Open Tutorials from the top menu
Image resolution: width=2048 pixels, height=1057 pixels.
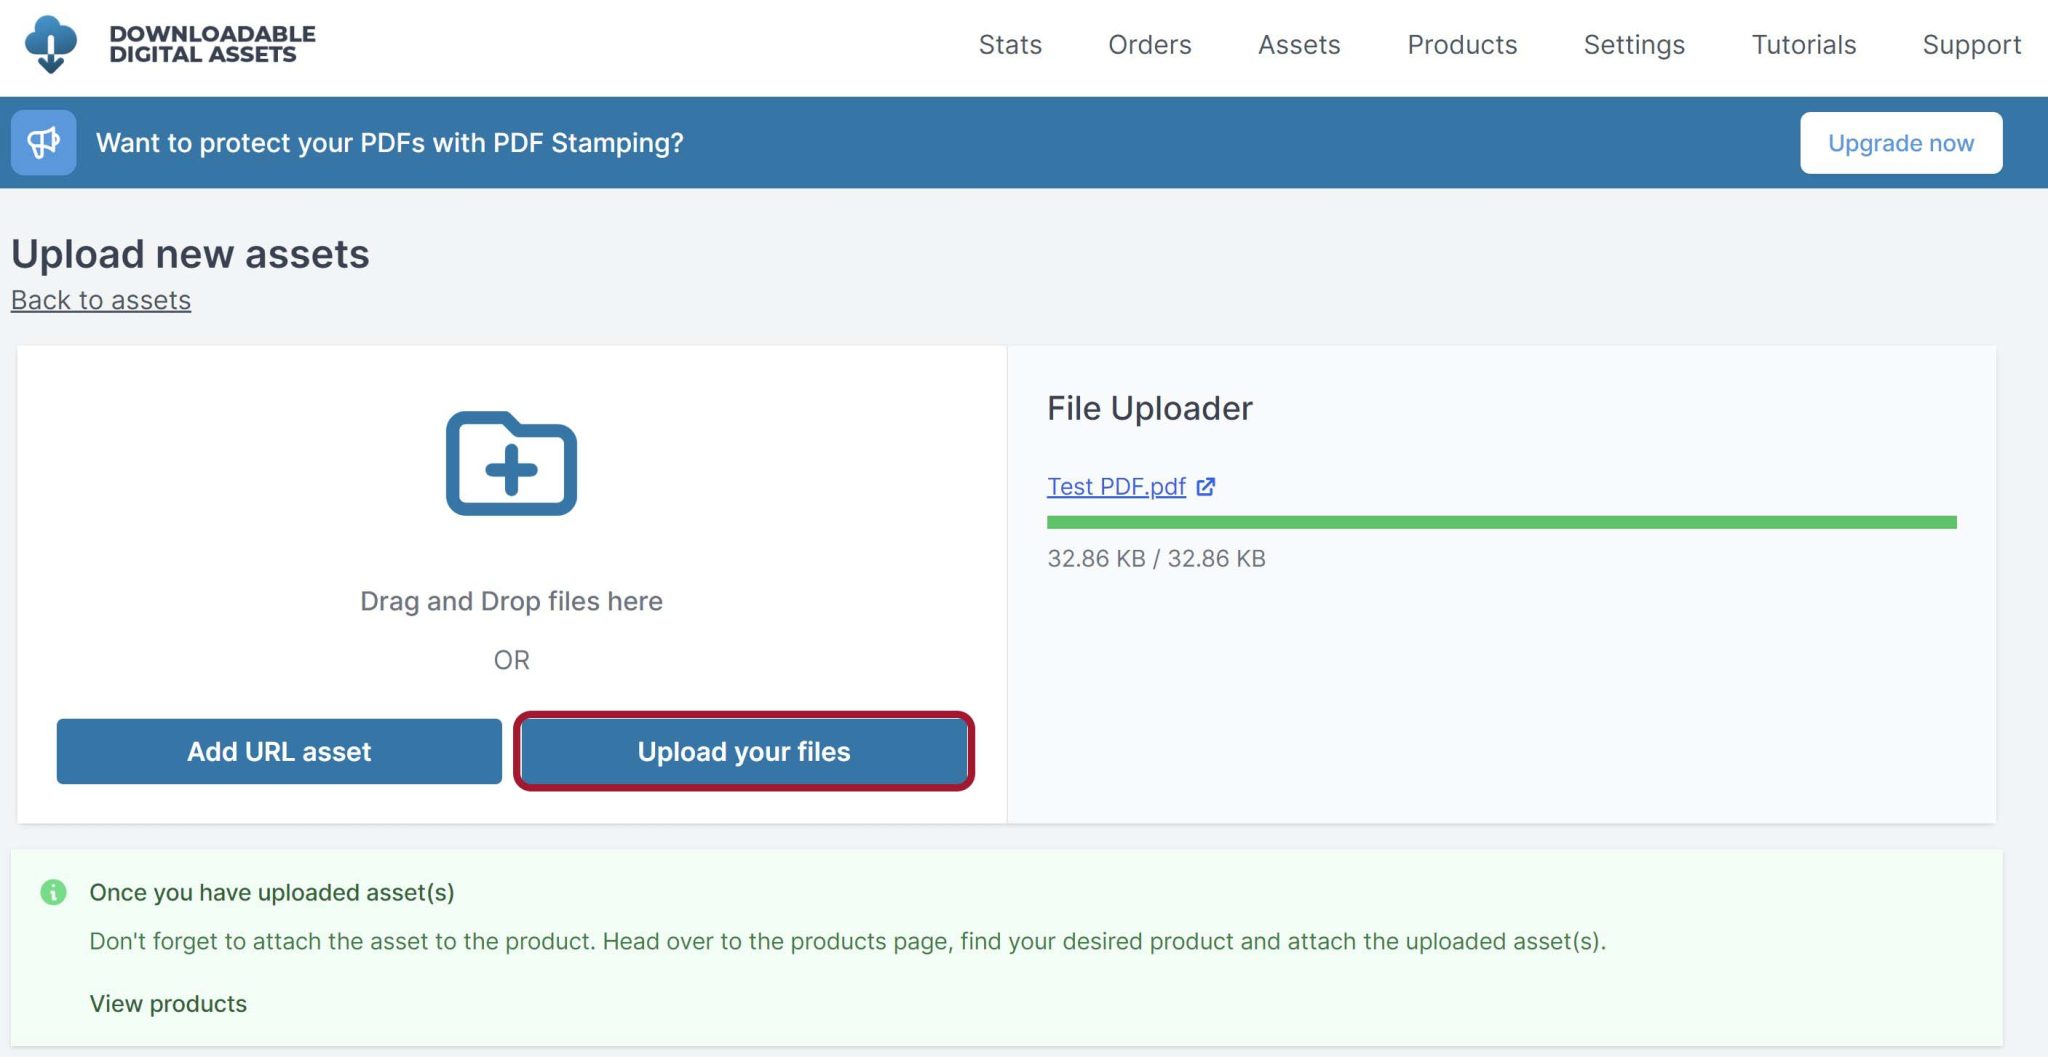pyautogui.click(x=1804, y=45)
